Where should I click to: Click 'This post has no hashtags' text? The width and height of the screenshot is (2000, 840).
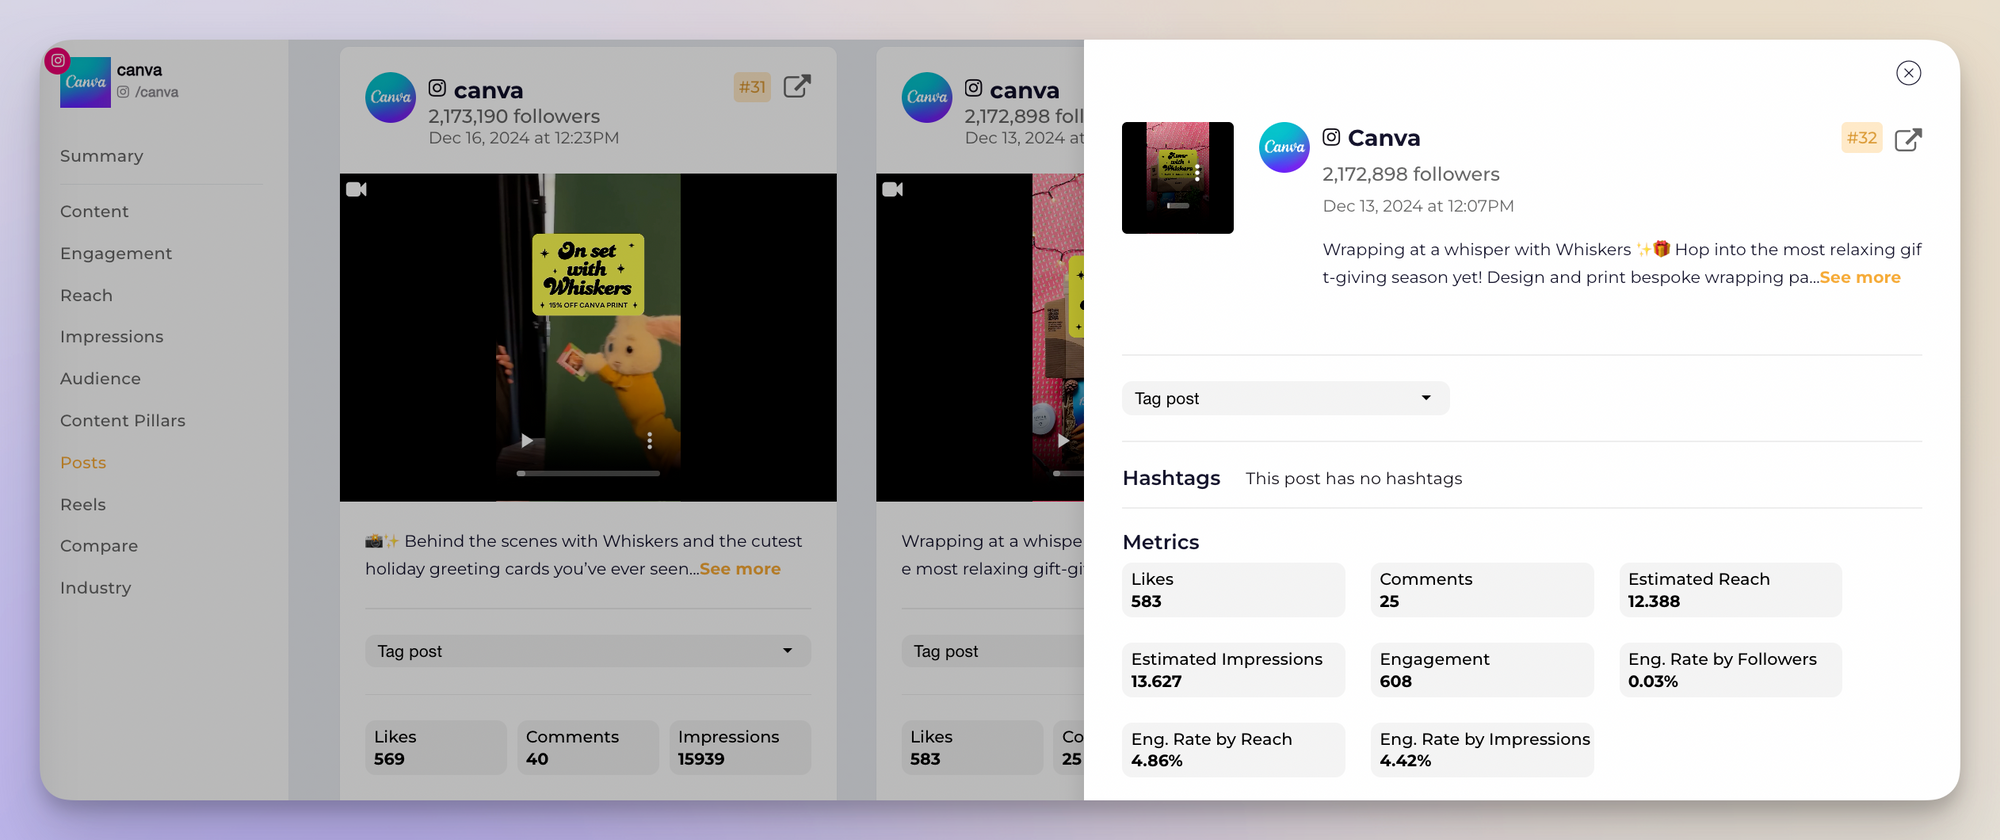coord(1354,479)
